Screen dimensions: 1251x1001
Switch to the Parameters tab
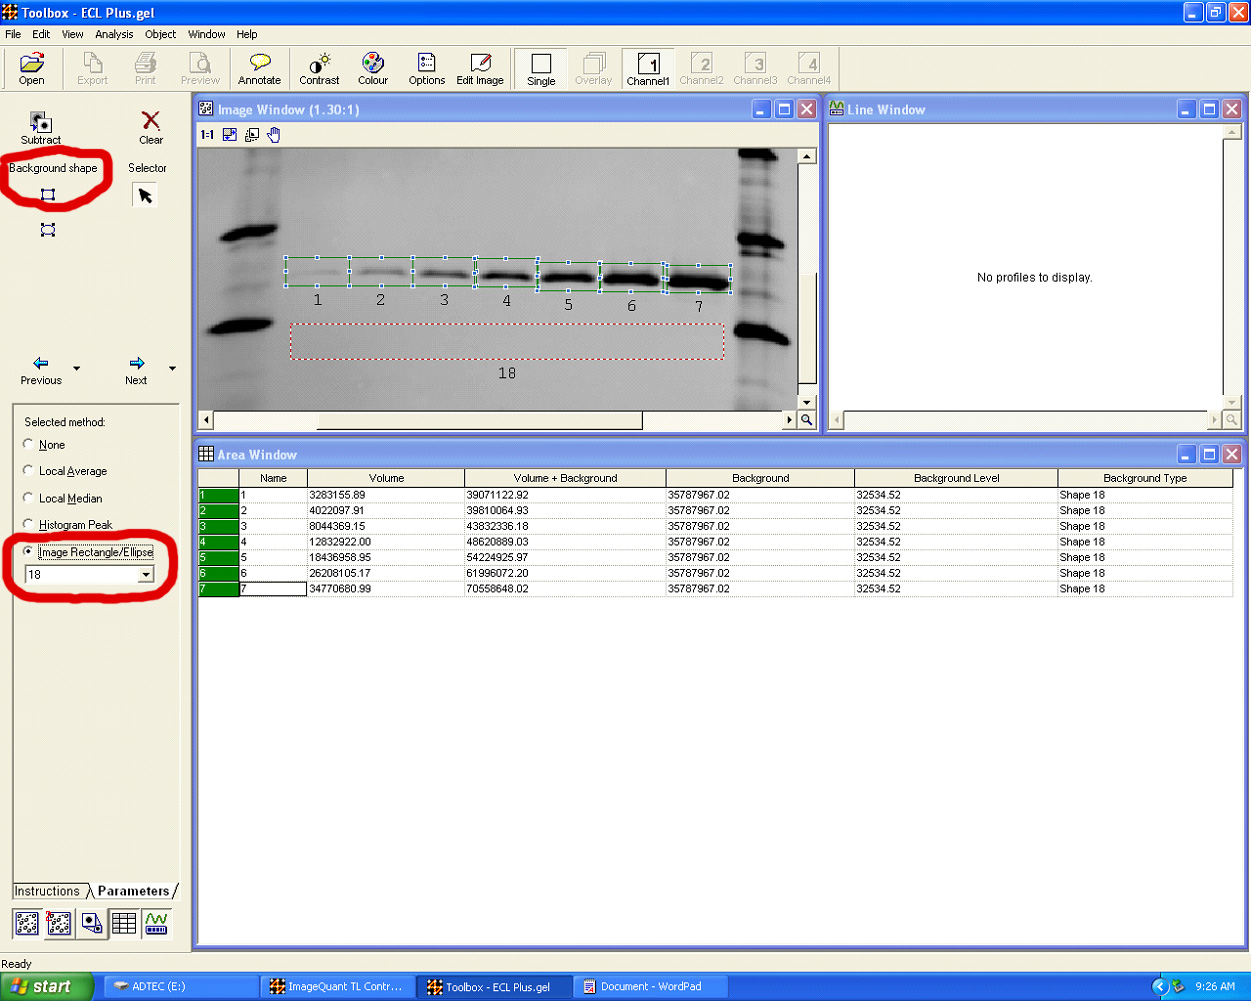coord(133,891)
